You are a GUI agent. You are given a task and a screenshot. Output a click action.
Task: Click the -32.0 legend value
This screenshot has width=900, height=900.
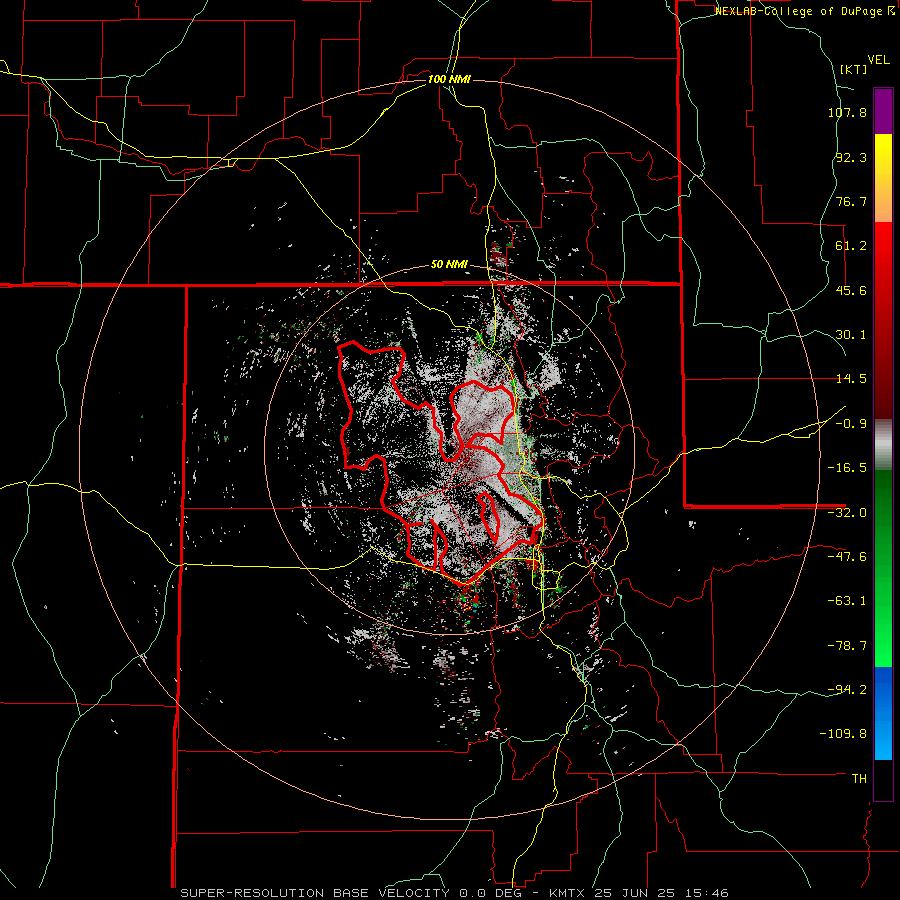click(x=847, y=513)
